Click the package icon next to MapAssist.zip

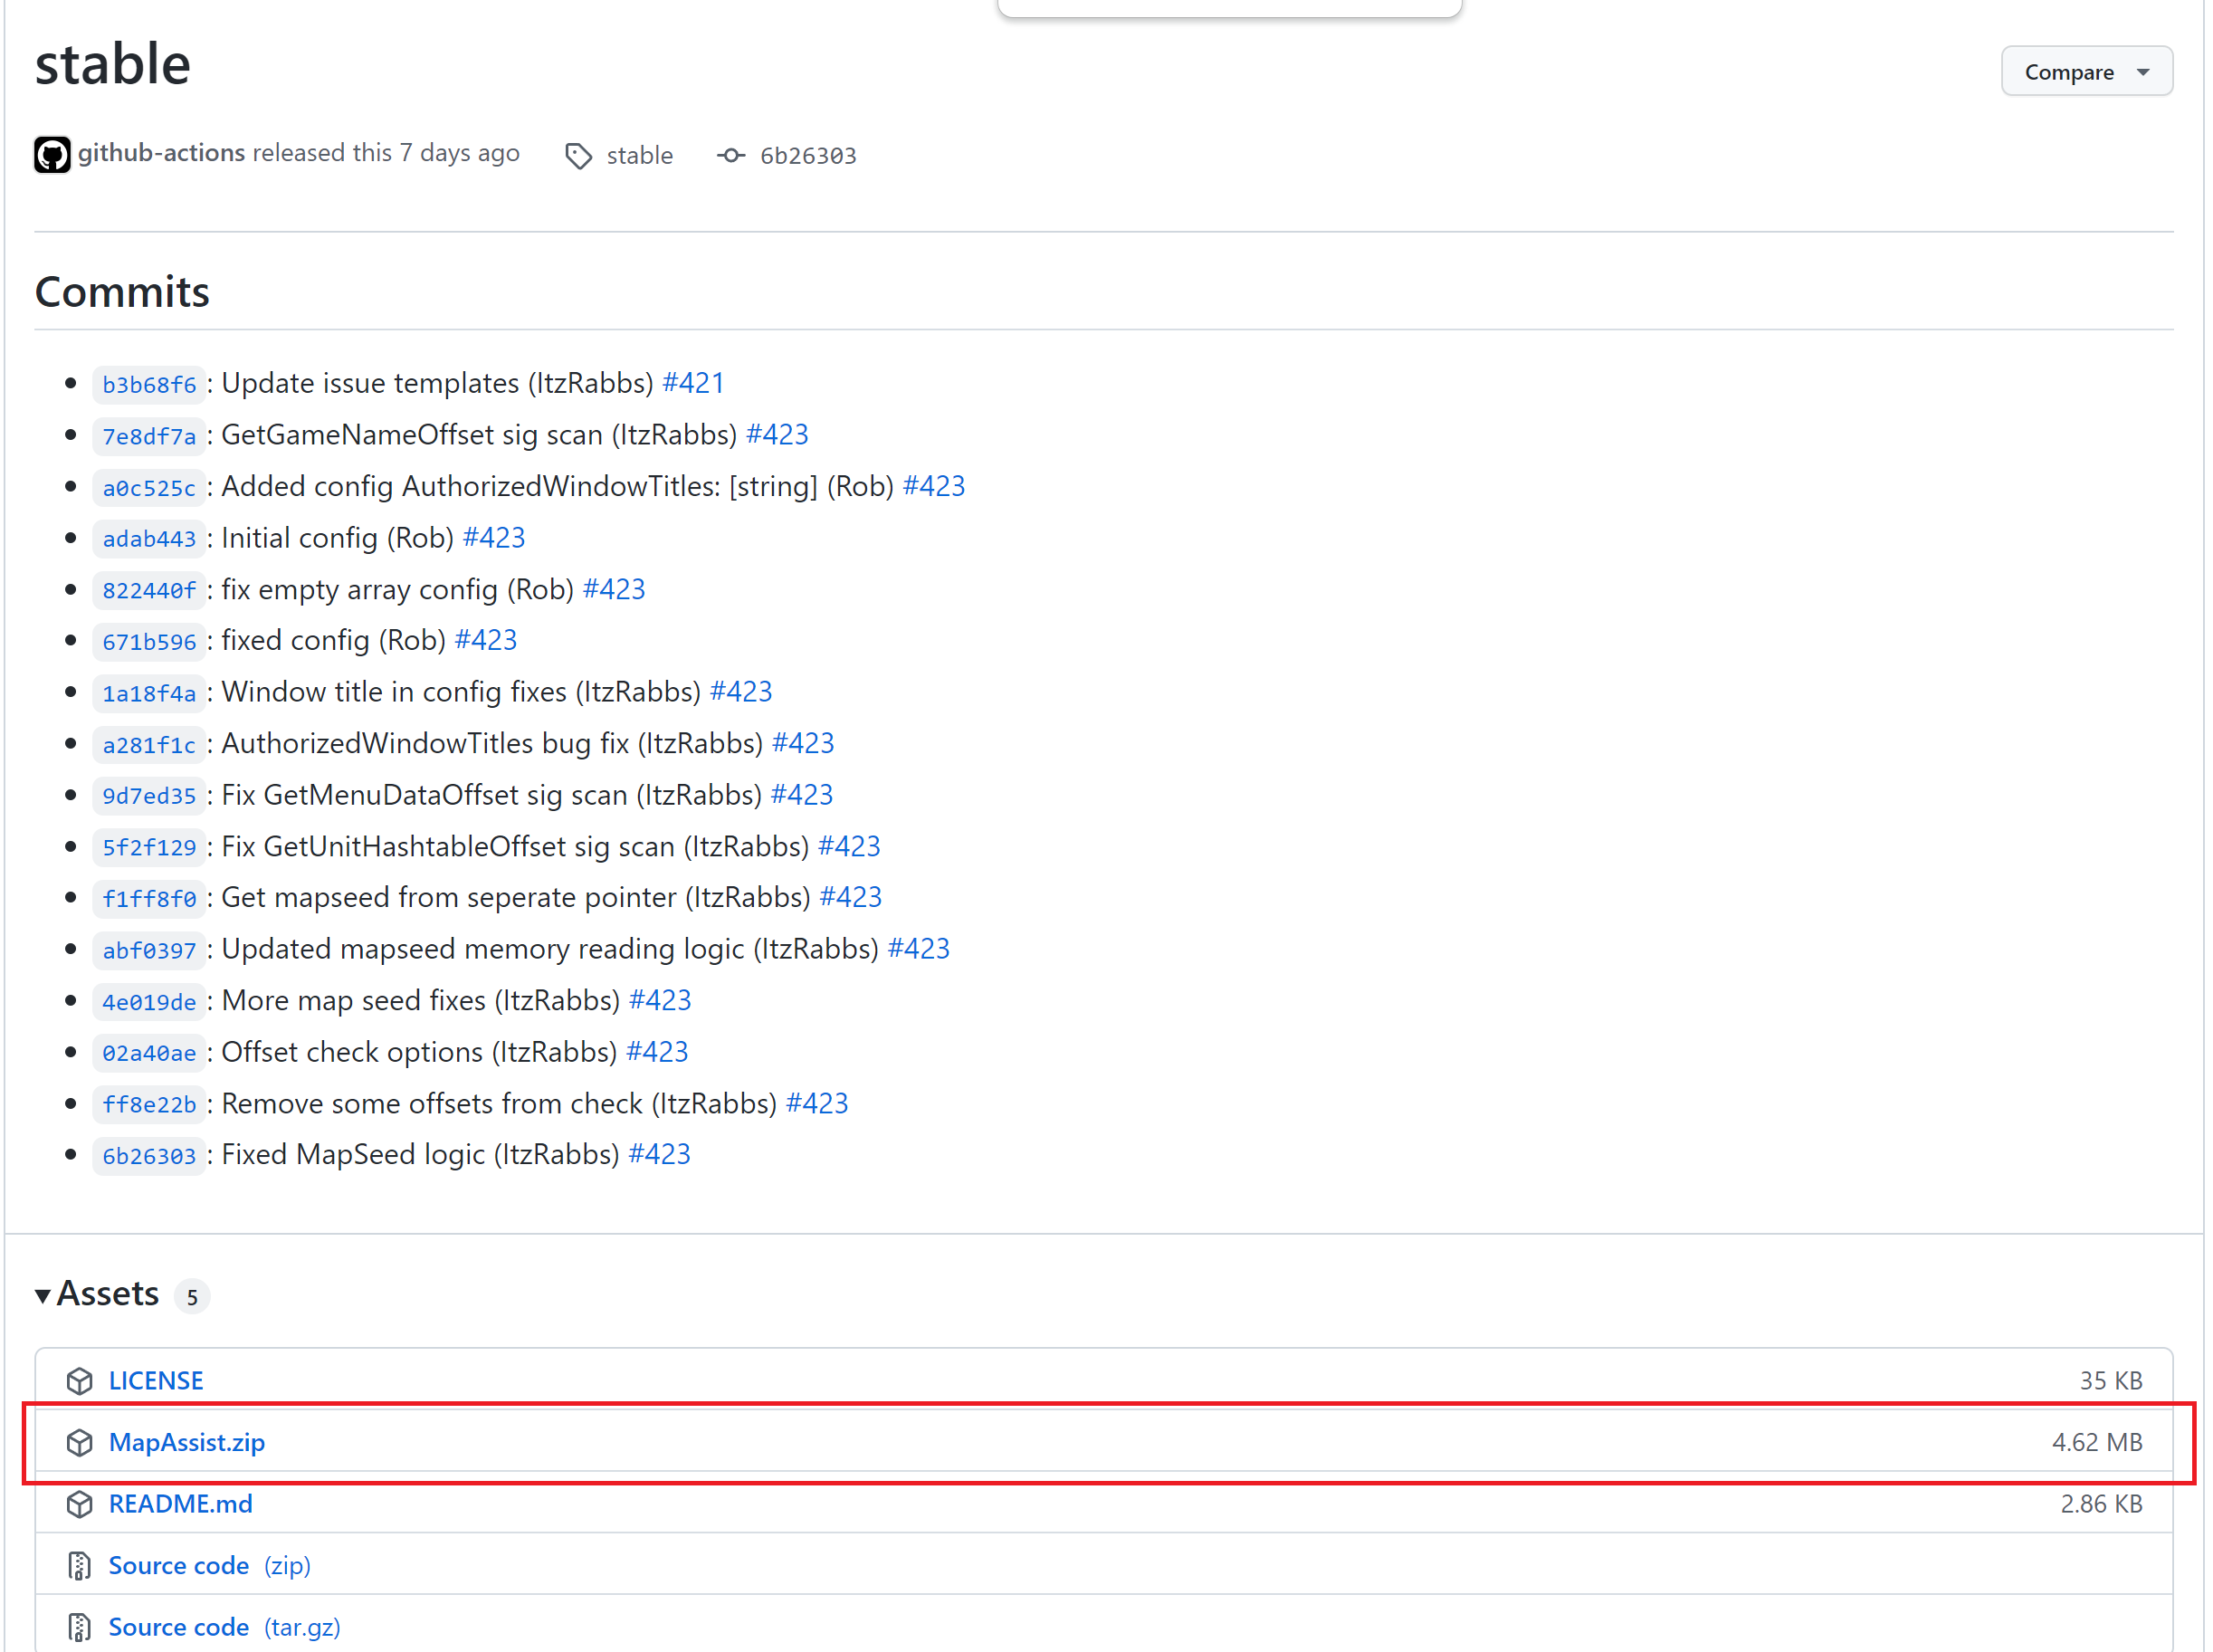[x=80, y=1443]
